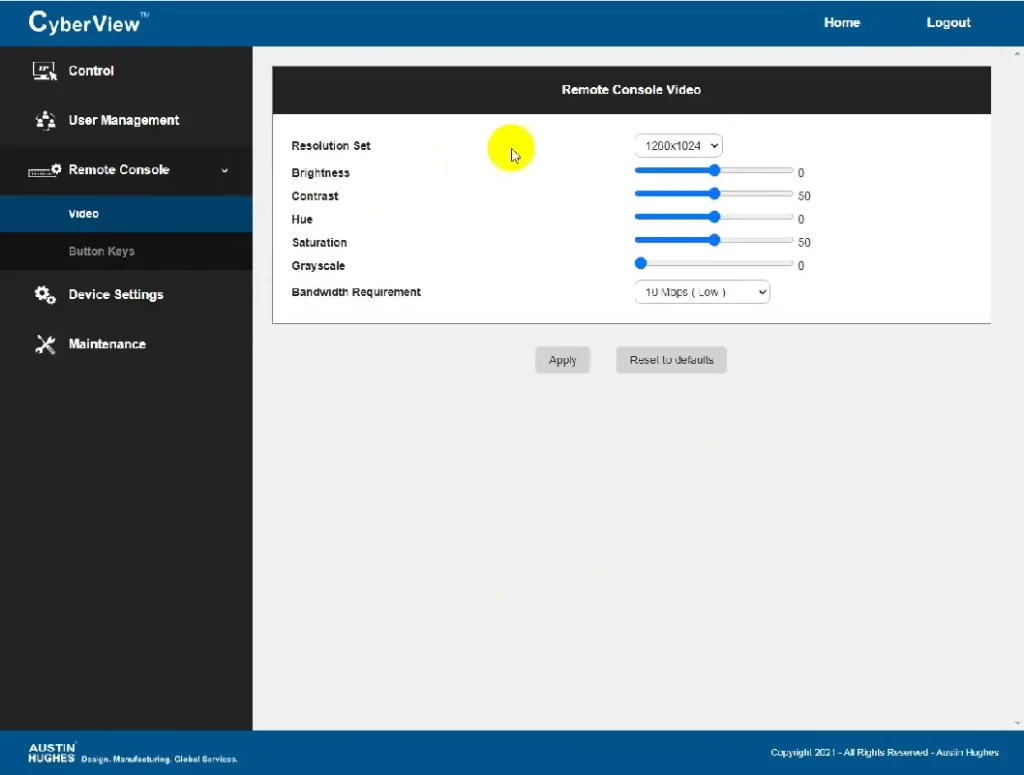Click the Grayscale slider handle
The width and height of the screenshot is (1024, 775).
pyautogui.click(x=641, y=263)
